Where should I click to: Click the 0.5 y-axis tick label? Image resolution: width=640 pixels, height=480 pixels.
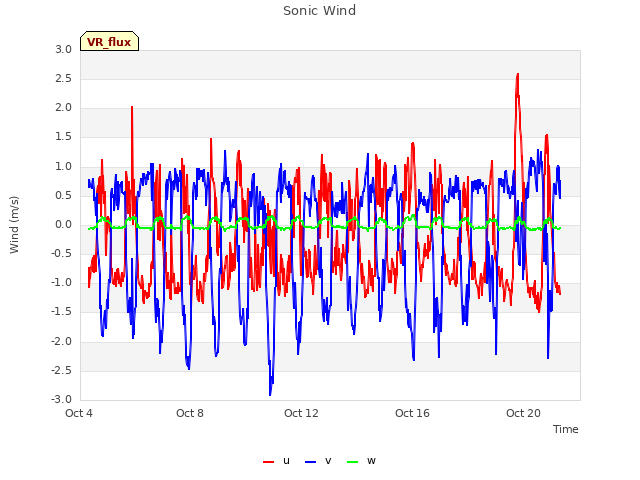pos(64,196)
